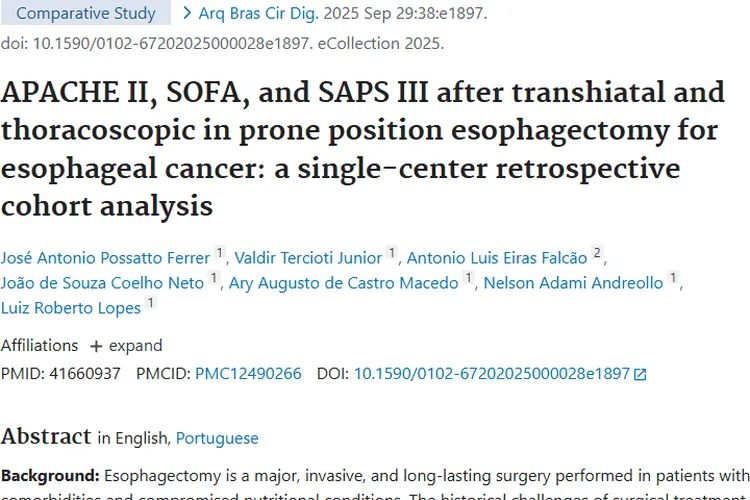Screen dimensions: 750x500
Task: Open author Luiz Roberto Lopes
Action: pyautogui.click(x=71, y=308)
